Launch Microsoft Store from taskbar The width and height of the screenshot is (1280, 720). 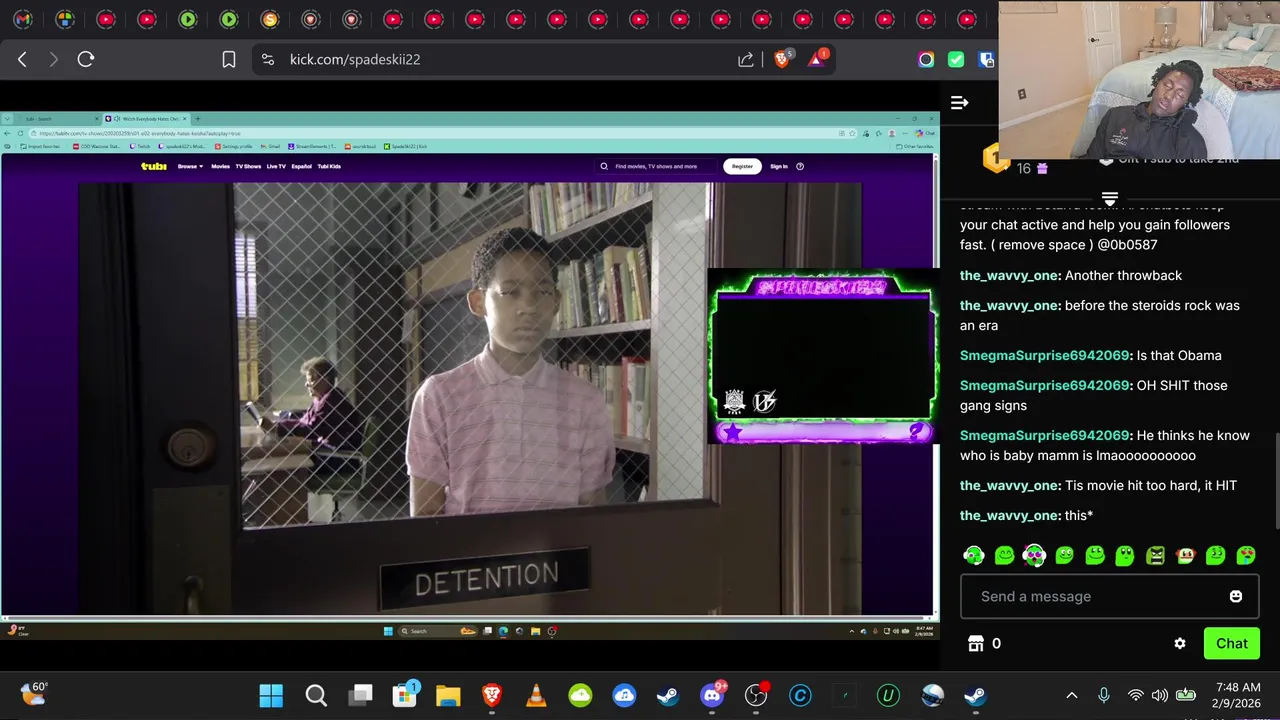coord(405,695)
